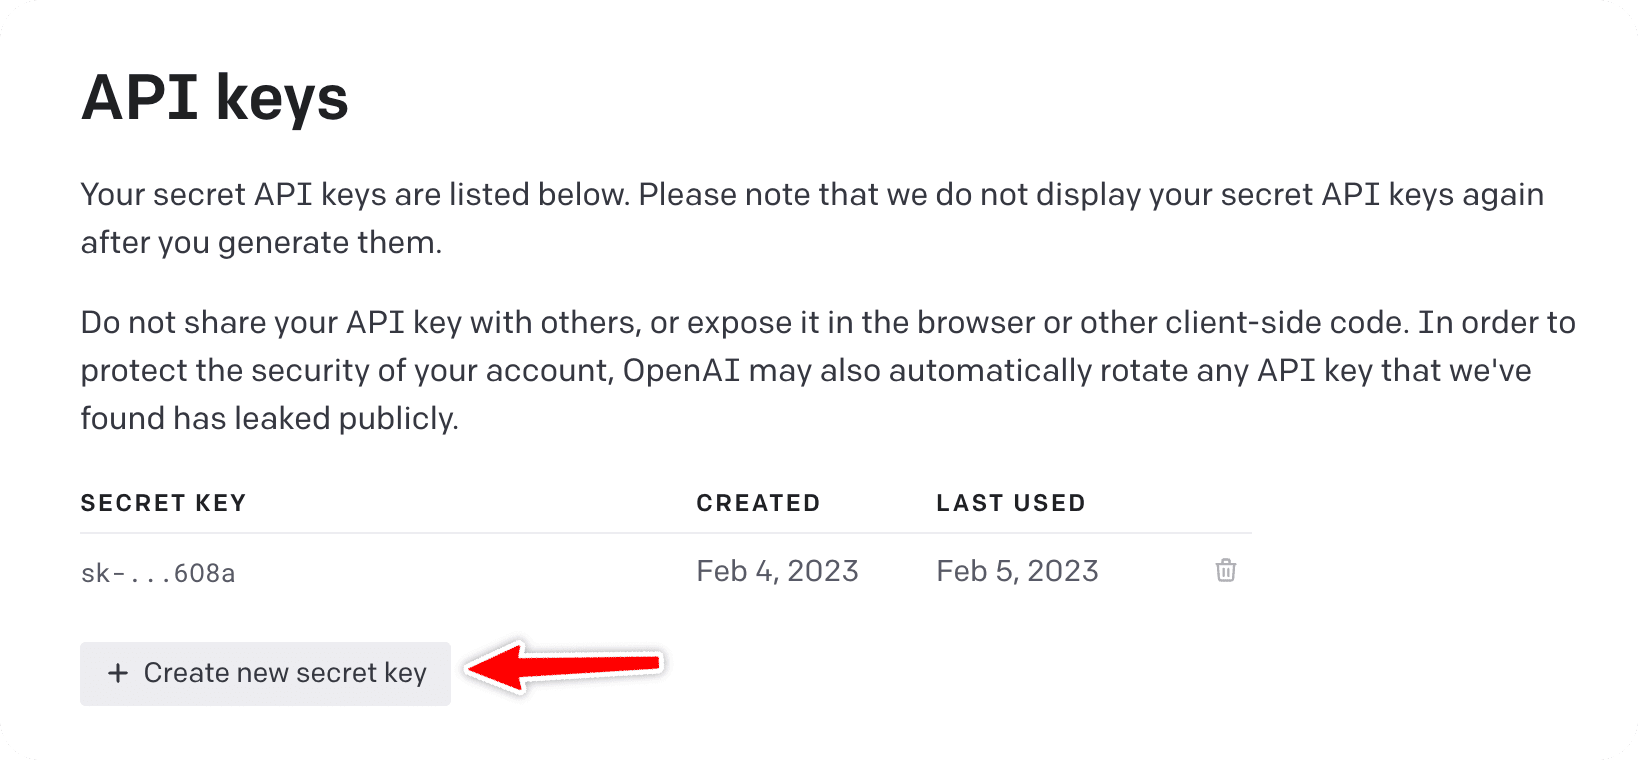The height and width of the screenshot is (760, 1638).
Task: Click 'Create new secret key' button
Action: click(x=265, y=673)
